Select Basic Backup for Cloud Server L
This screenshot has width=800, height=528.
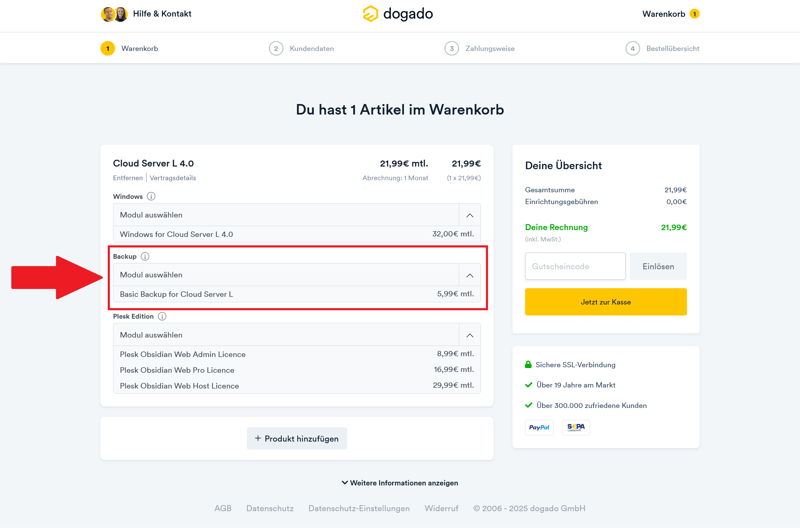tap(296, 295)
